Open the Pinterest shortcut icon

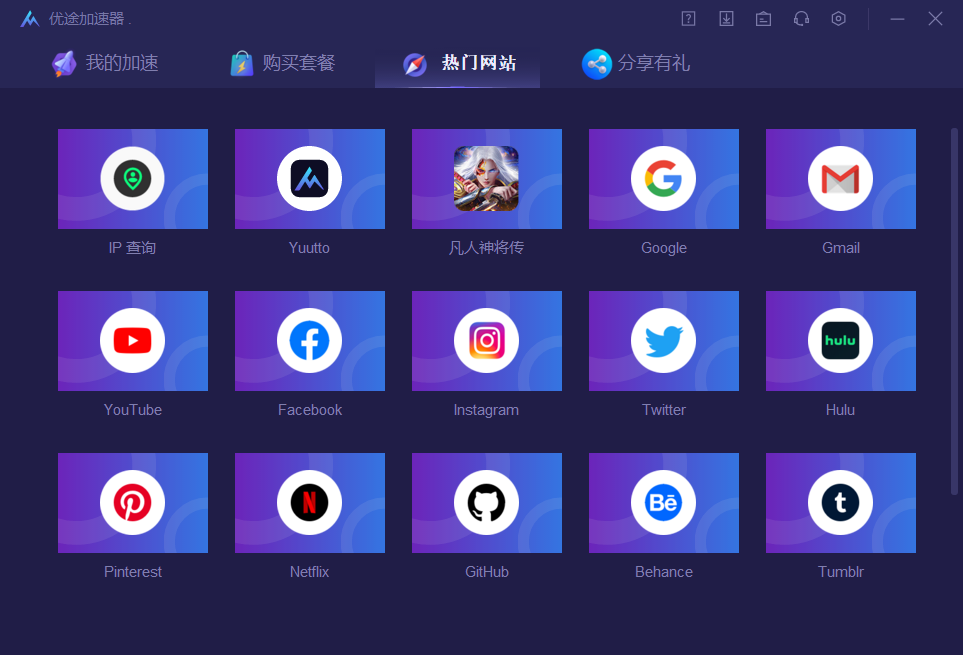click(133, 503)
